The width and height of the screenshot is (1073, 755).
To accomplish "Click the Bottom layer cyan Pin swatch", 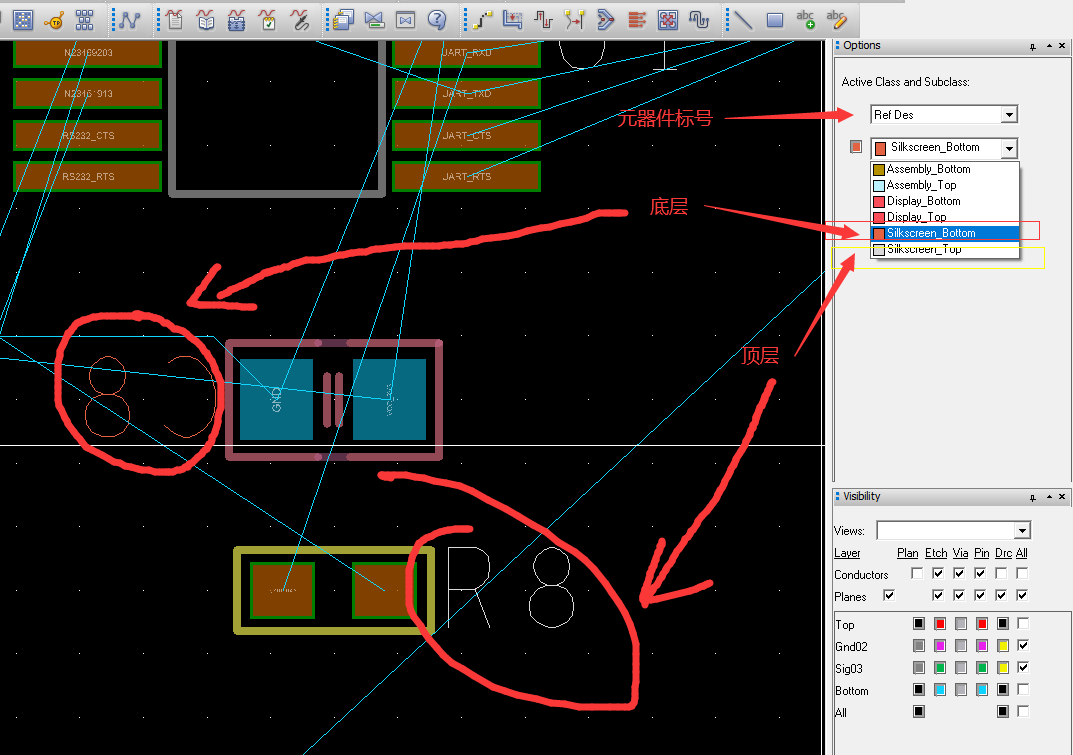I will click(x=982, y=690).
